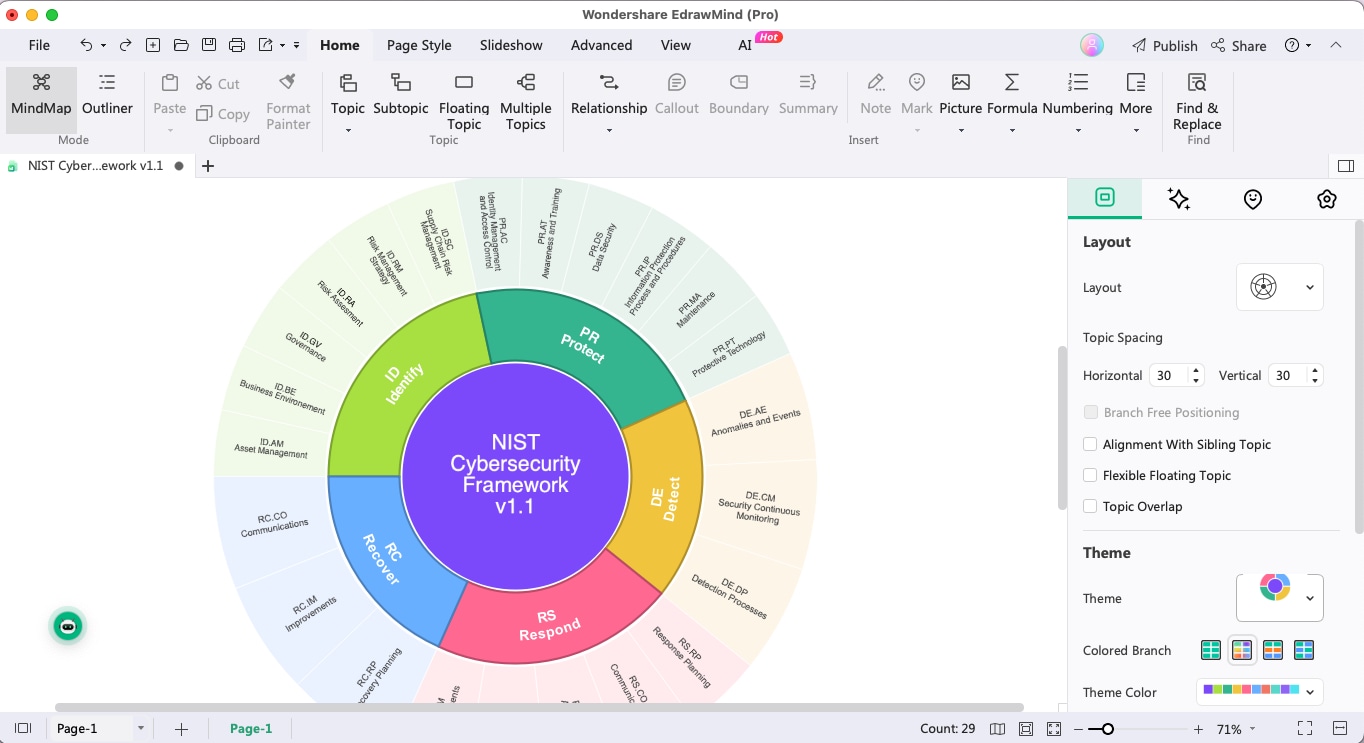1364x743 pixels.
Task: Expand the Formula dropdown
Action: [x=1011, y=130]
